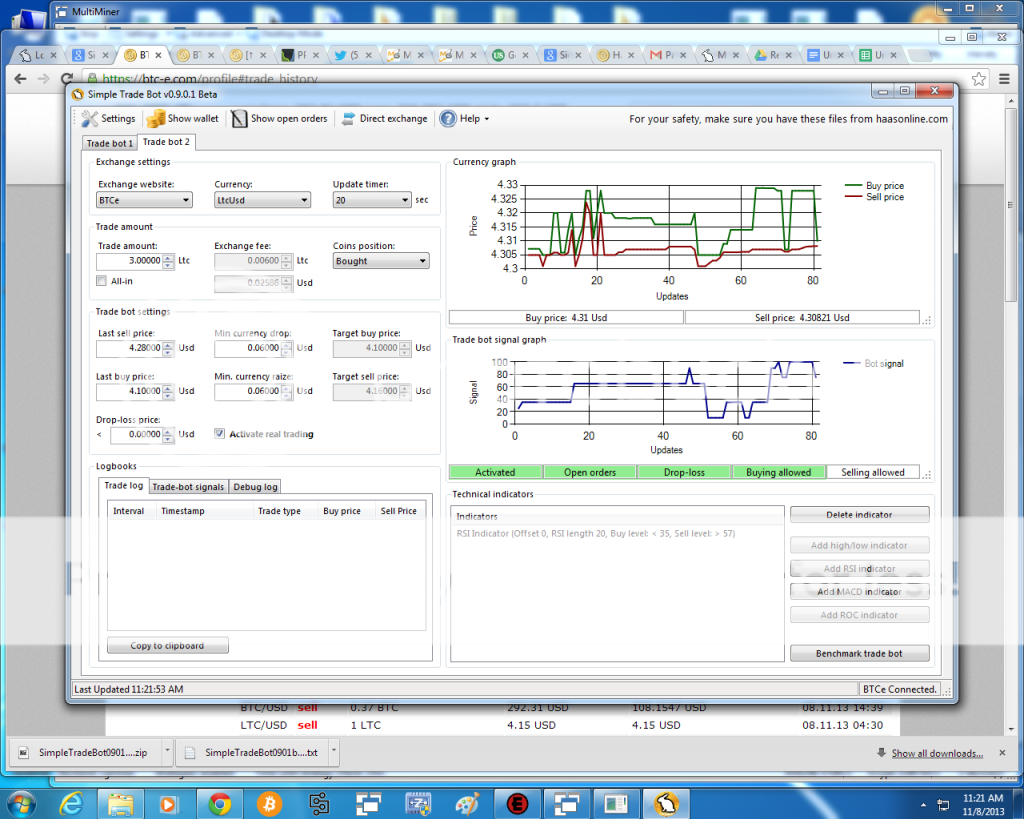Select the Trade bot 2 tab
Screen dimensions: 1024x819
[x=166, y=142]
